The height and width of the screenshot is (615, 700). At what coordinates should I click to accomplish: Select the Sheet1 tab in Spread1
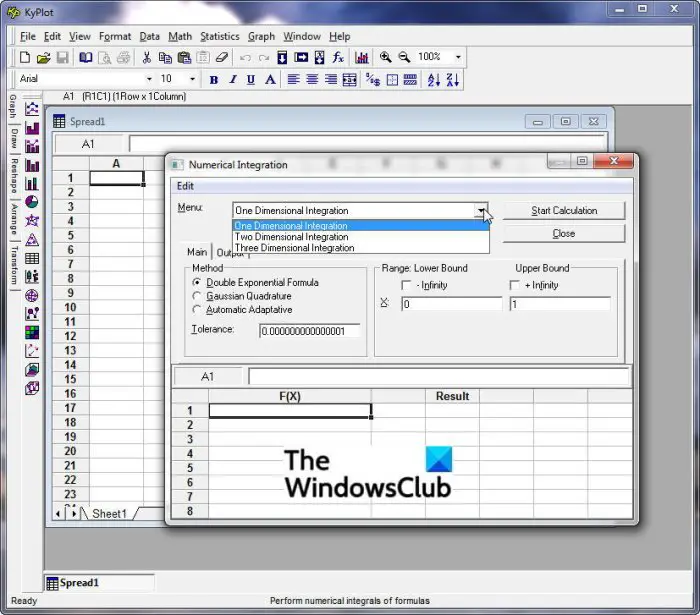point(109,514)
